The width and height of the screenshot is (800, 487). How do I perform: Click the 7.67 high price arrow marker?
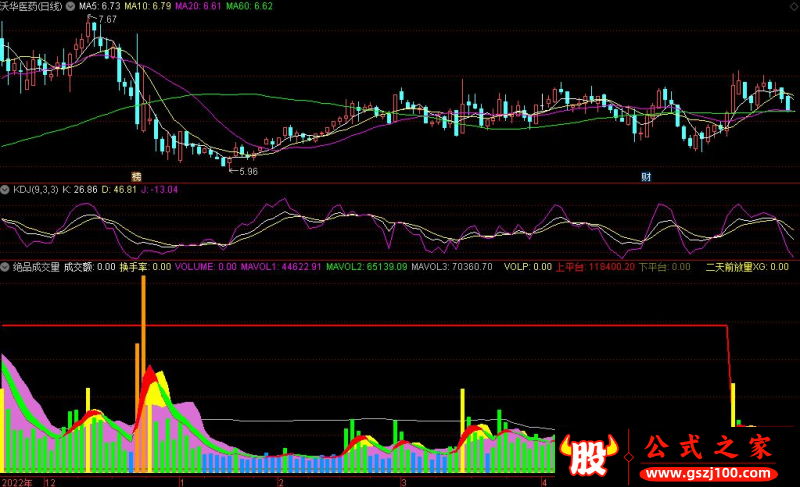click(x=104, y=20)
